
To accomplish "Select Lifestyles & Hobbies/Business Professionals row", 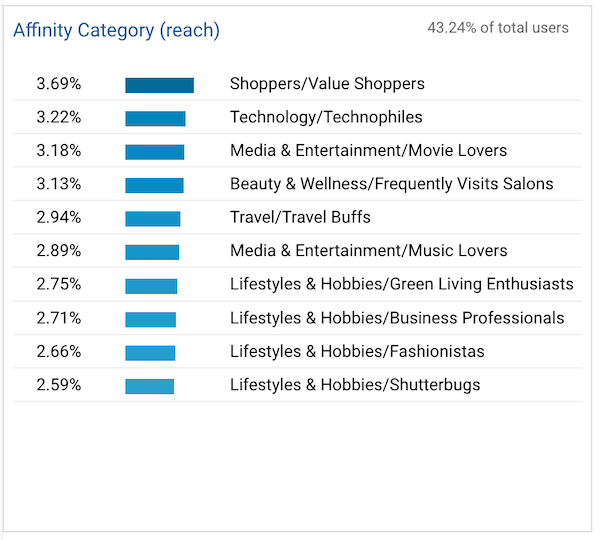I will pyautogui.click(x=396, y=318).
